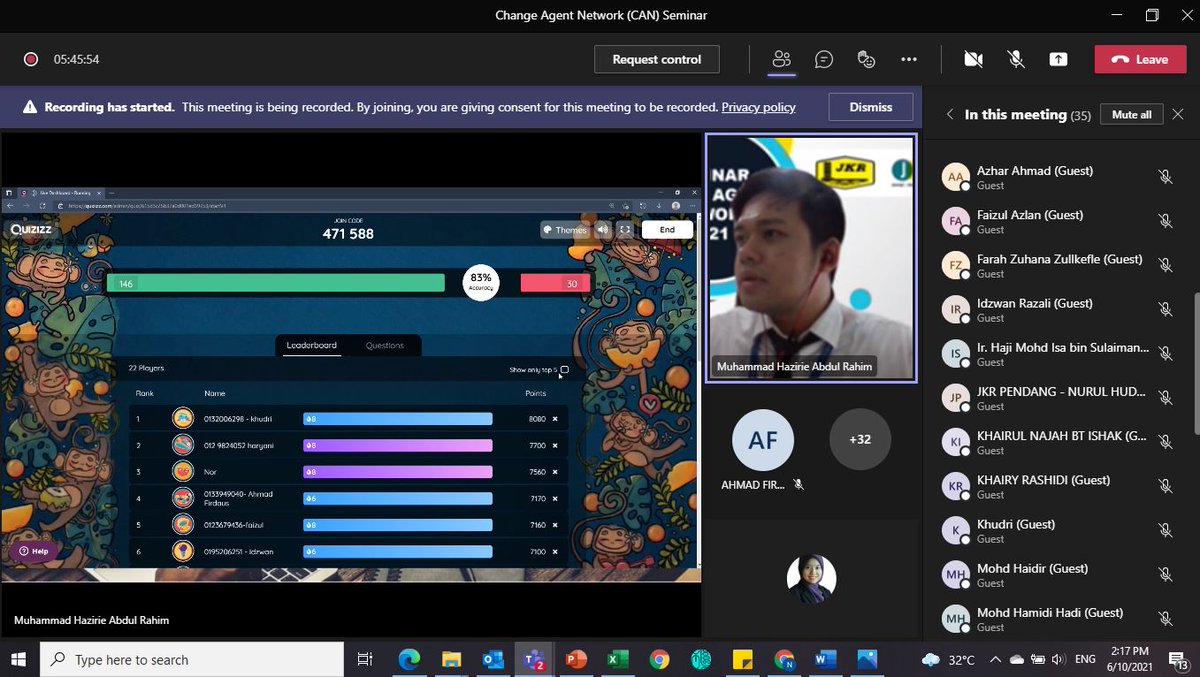
Task: Open Microsoft Edge from taskbar
Action: click(409, 659)
